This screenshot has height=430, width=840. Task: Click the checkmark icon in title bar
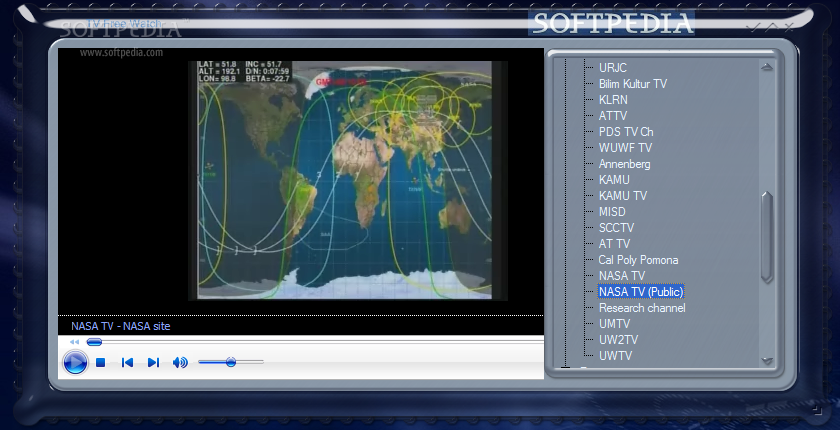754,27
